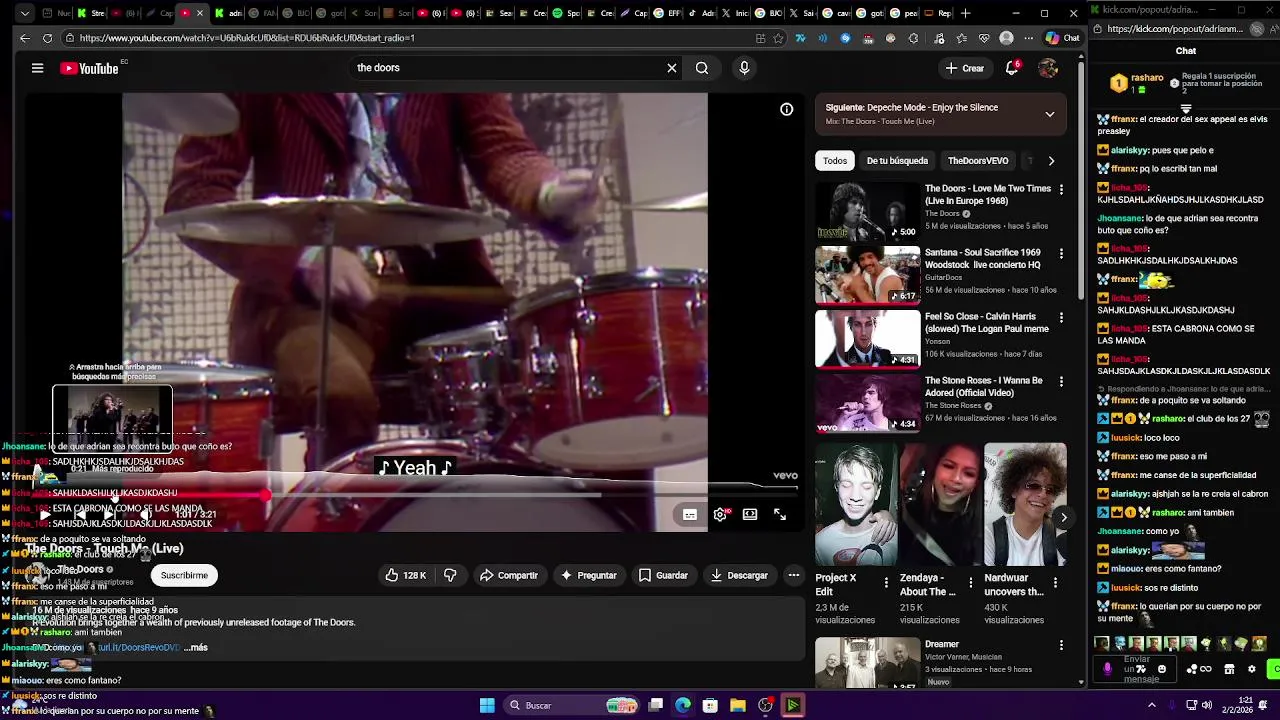Click the Compartir share button

(x=509, y=575)
